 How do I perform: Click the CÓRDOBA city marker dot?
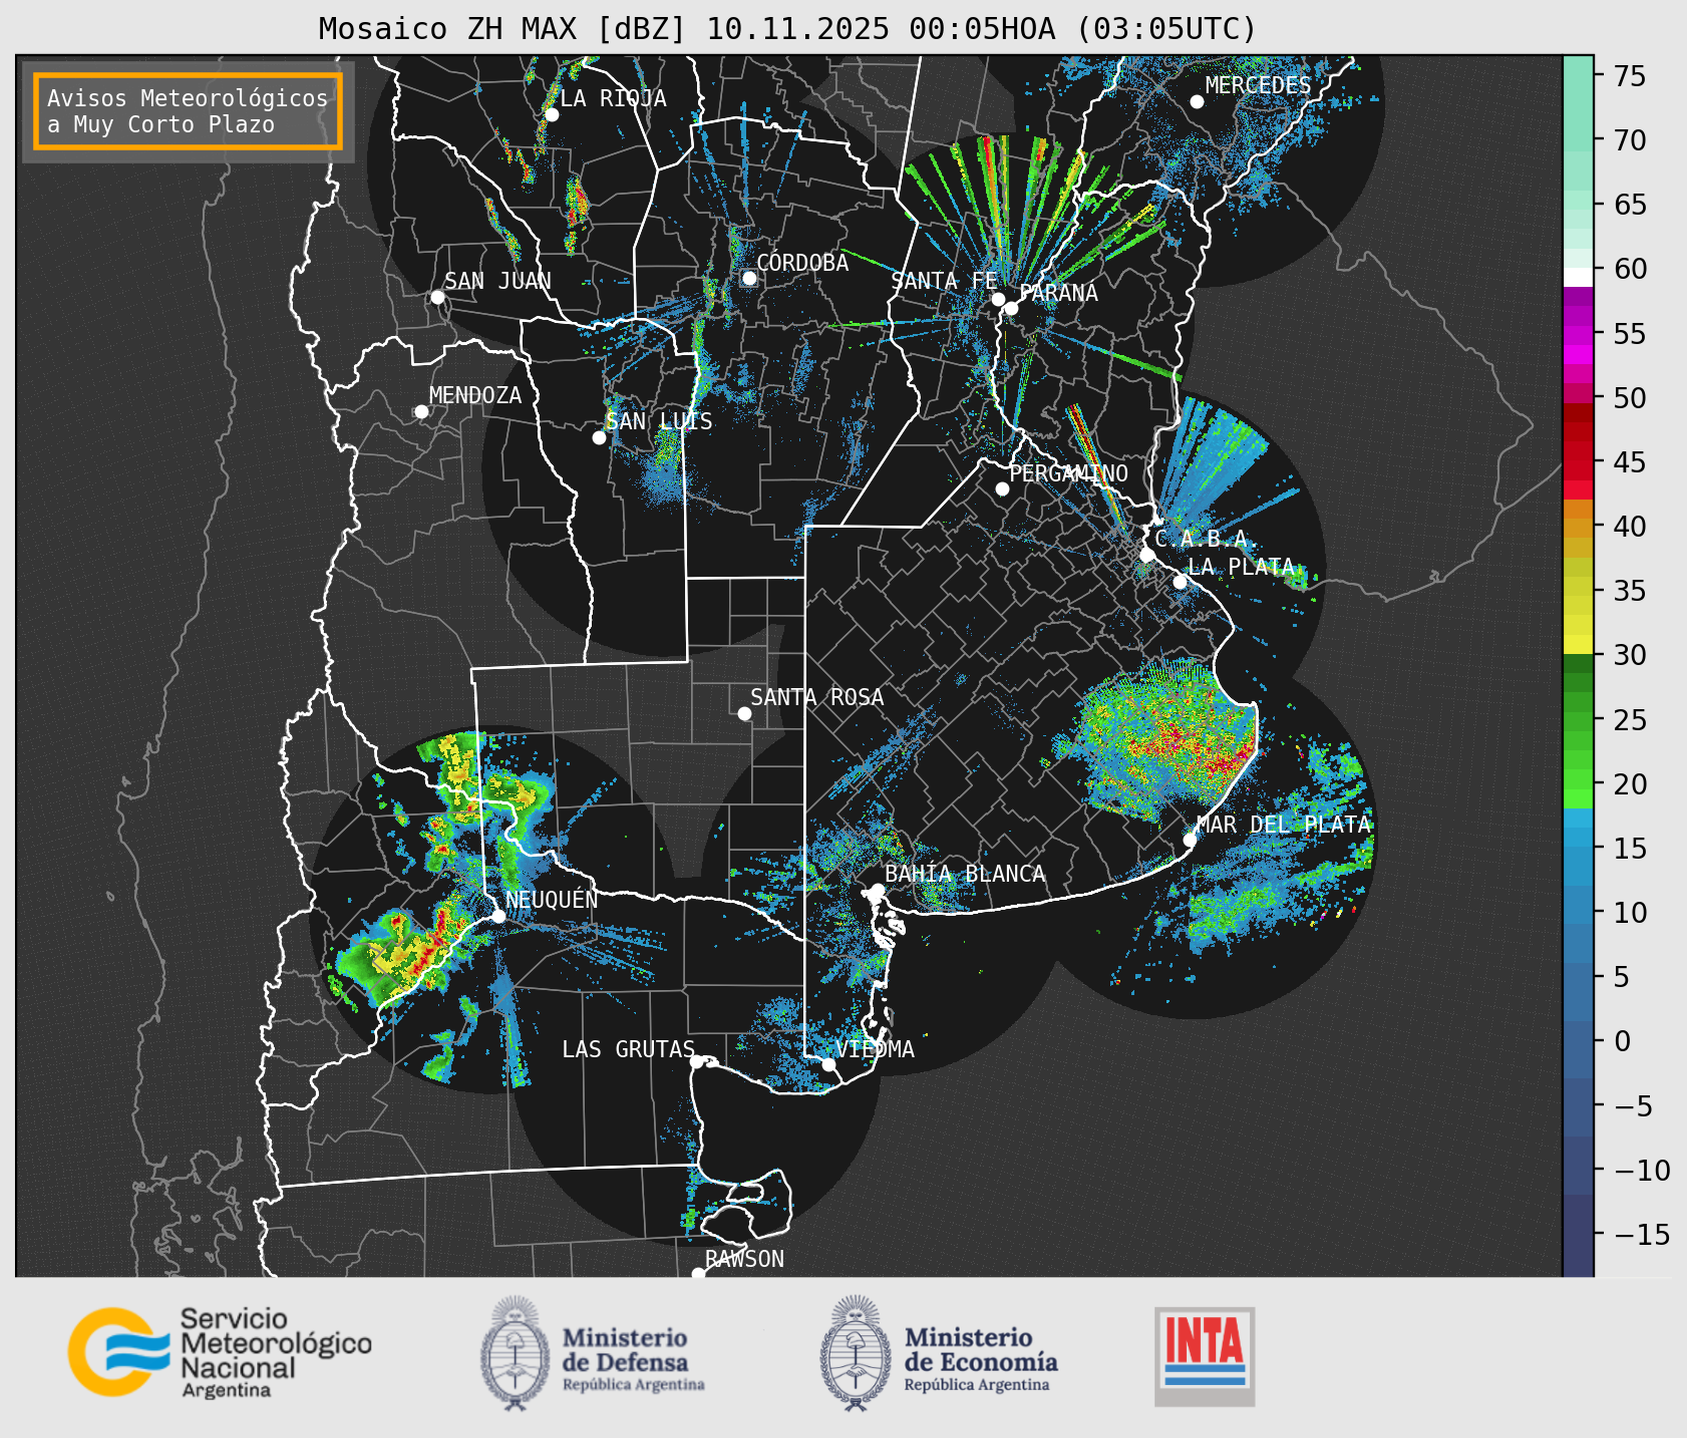749,278
